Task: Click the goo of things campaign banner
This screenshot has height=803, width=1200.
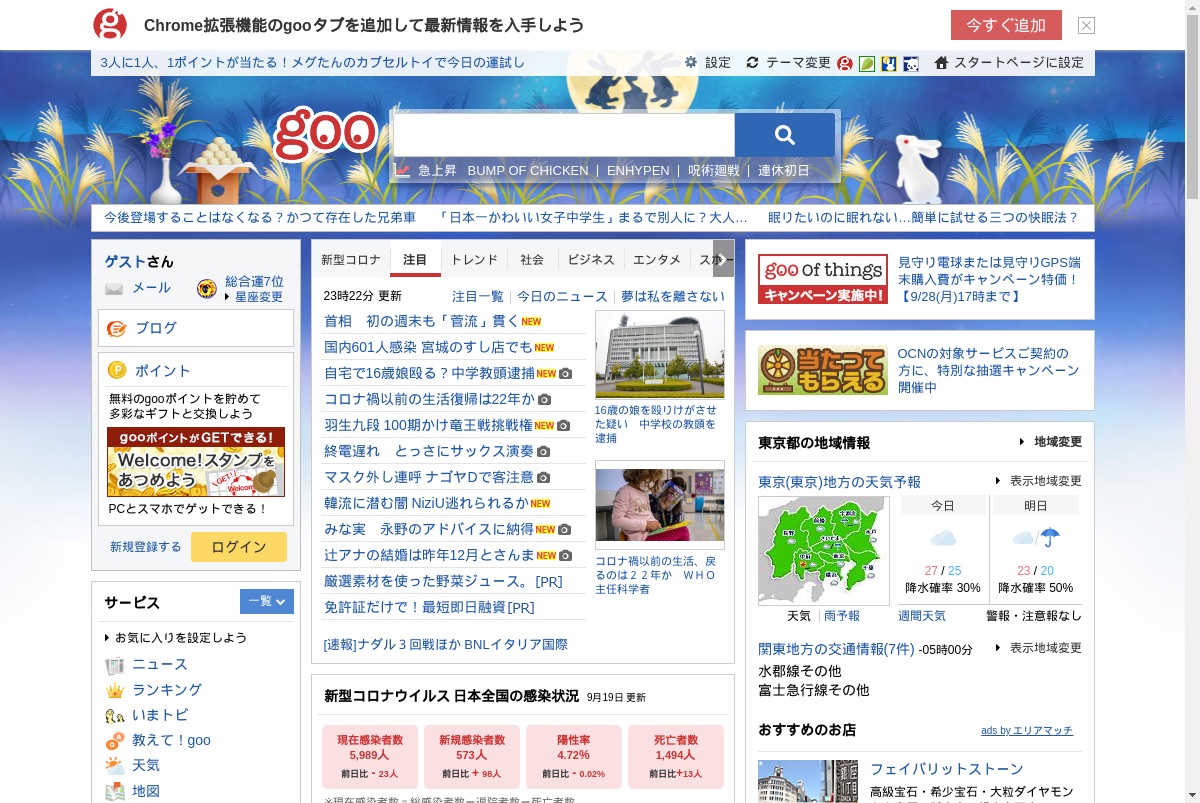Action: [823, 279]
